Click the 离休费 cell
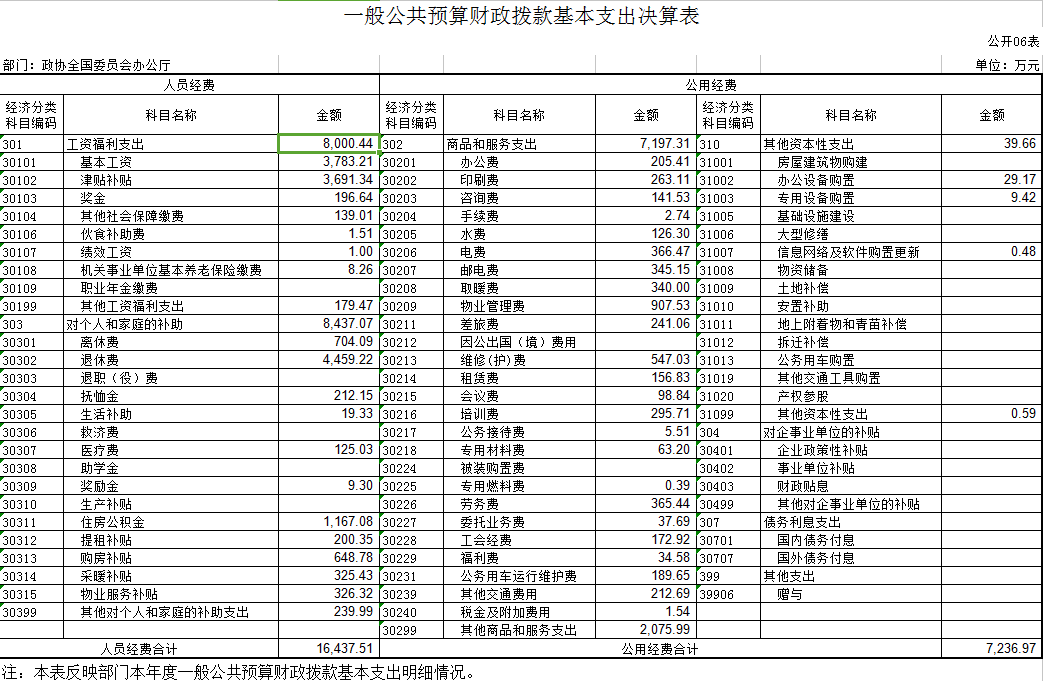This screenshot has height=681, width=1043. [171, 342]
